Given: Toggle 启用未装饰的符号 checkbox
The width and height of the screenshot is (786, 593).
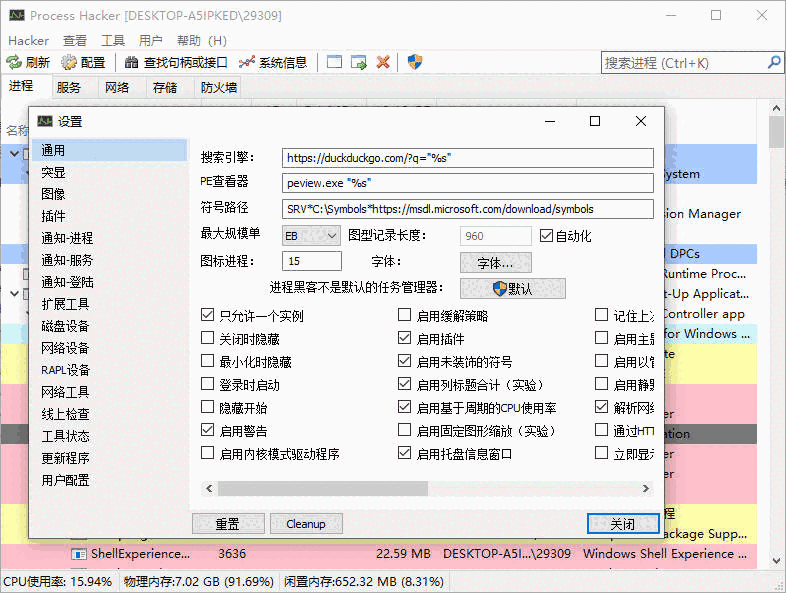Looking at the screenshot, I should 405,361.
